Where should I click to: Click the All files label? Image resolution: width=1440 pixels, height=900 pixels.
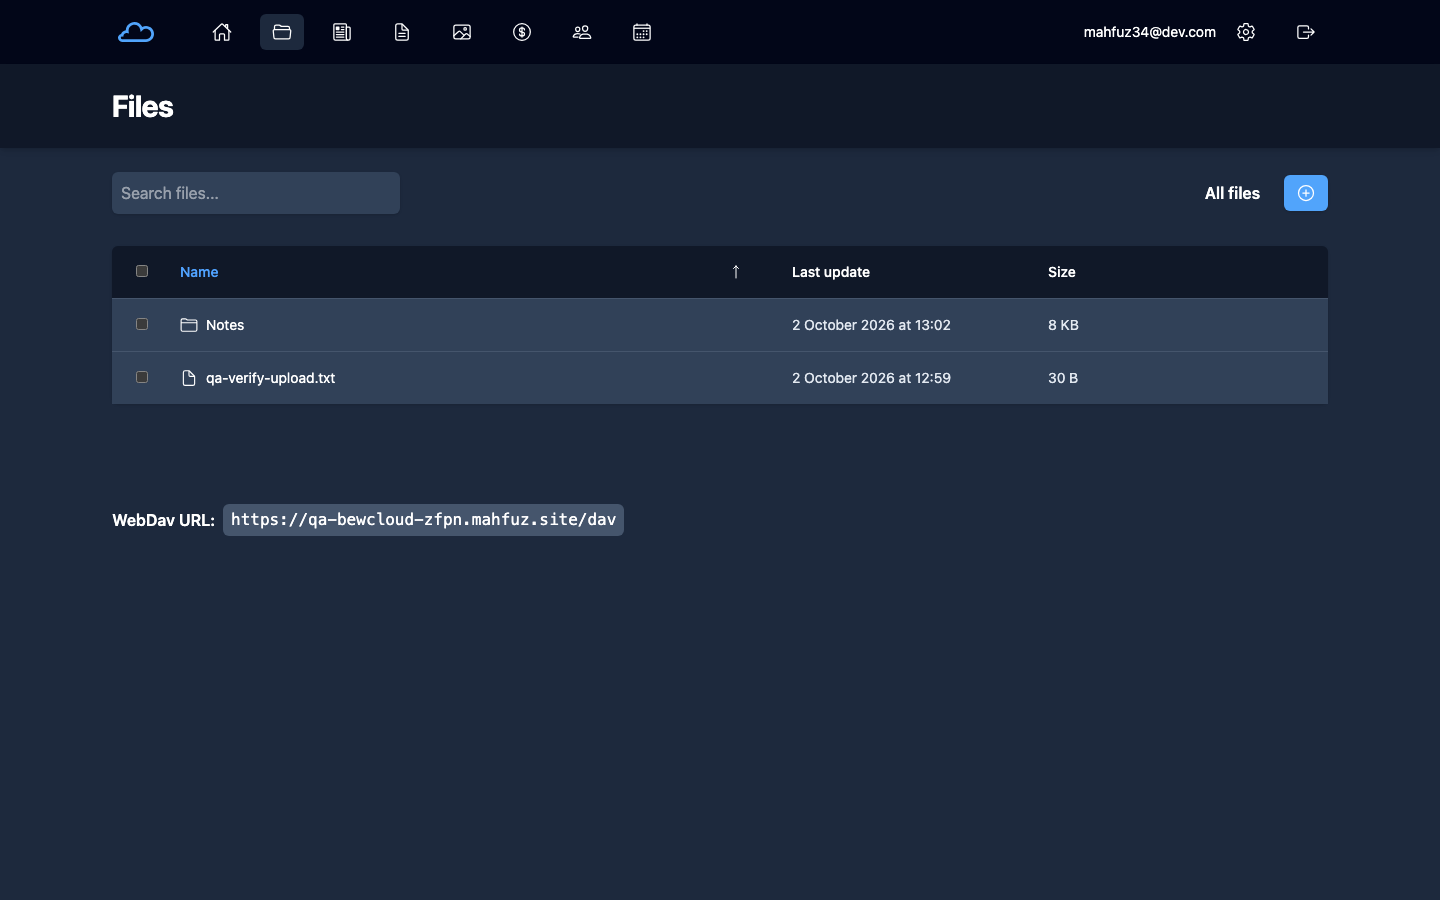pos(1232,193)
